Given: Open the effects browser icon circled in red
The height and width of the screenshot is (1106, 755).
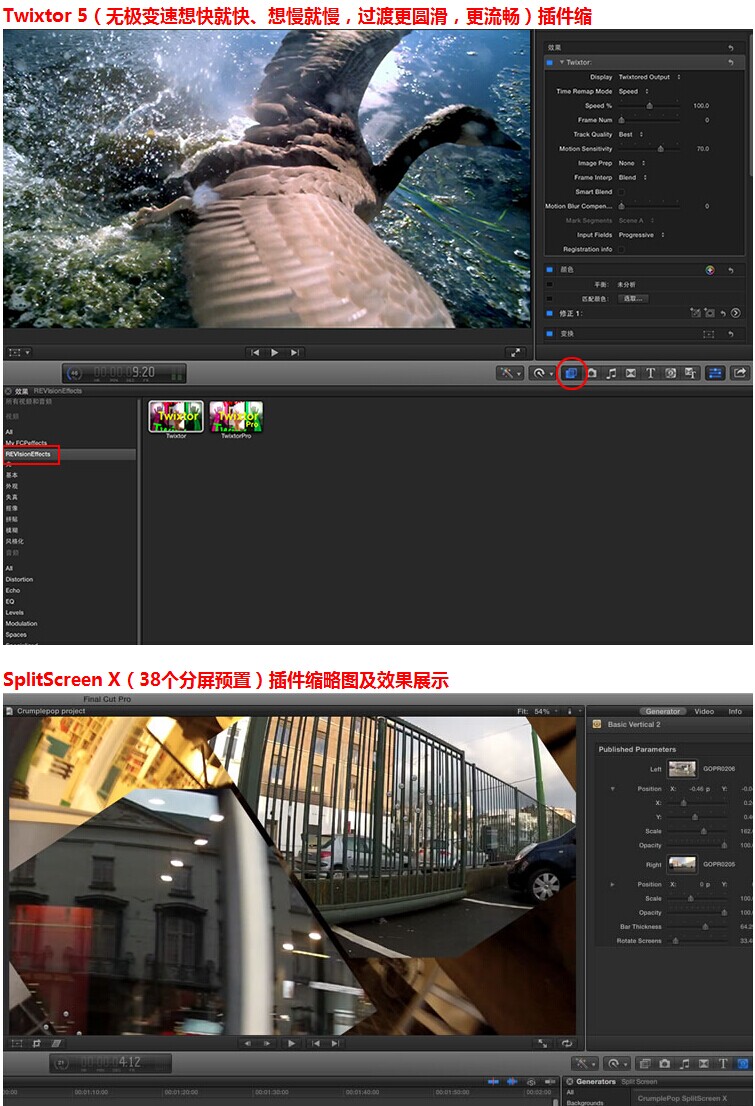Looking at the screenshot, I should (571, 373).
